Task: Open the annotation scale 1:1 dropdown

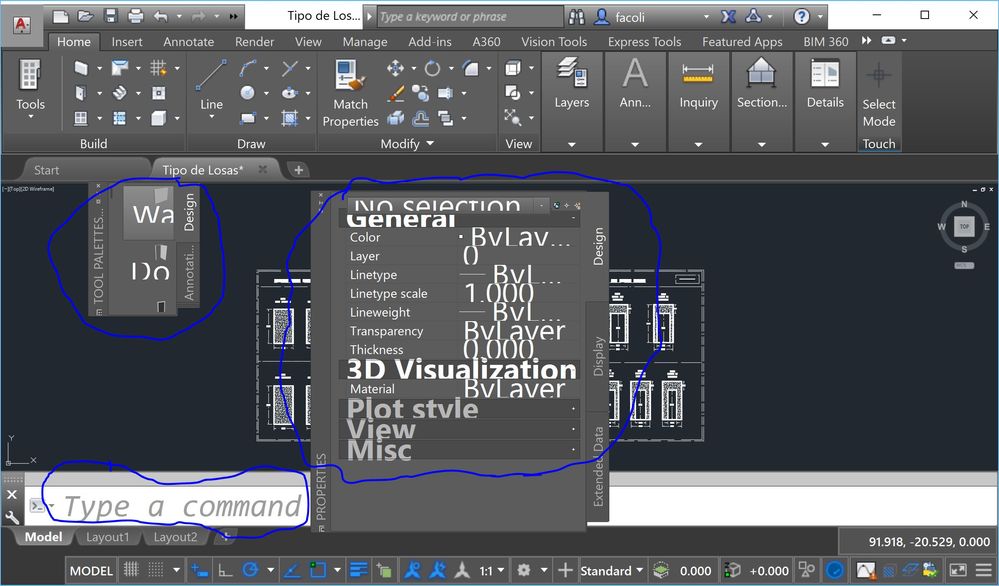Action: coord(492,571)
